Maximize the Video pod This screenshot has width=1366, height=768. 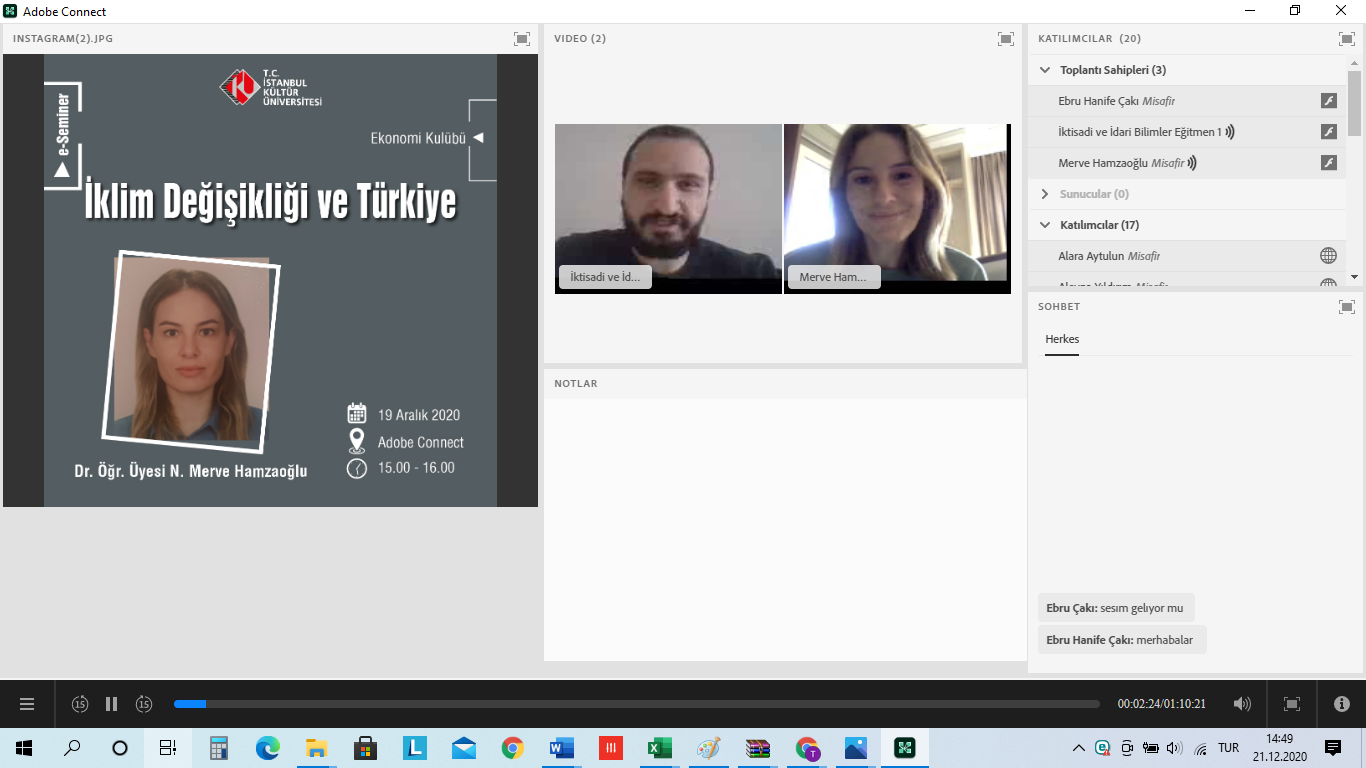(x=1006, y=39)
